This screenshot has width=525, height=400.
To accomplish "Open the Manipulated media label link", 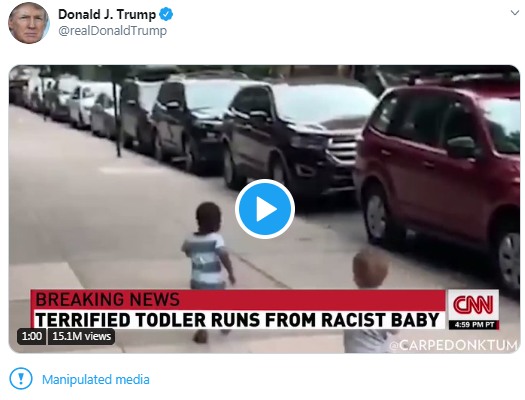I will click(96, 380).
